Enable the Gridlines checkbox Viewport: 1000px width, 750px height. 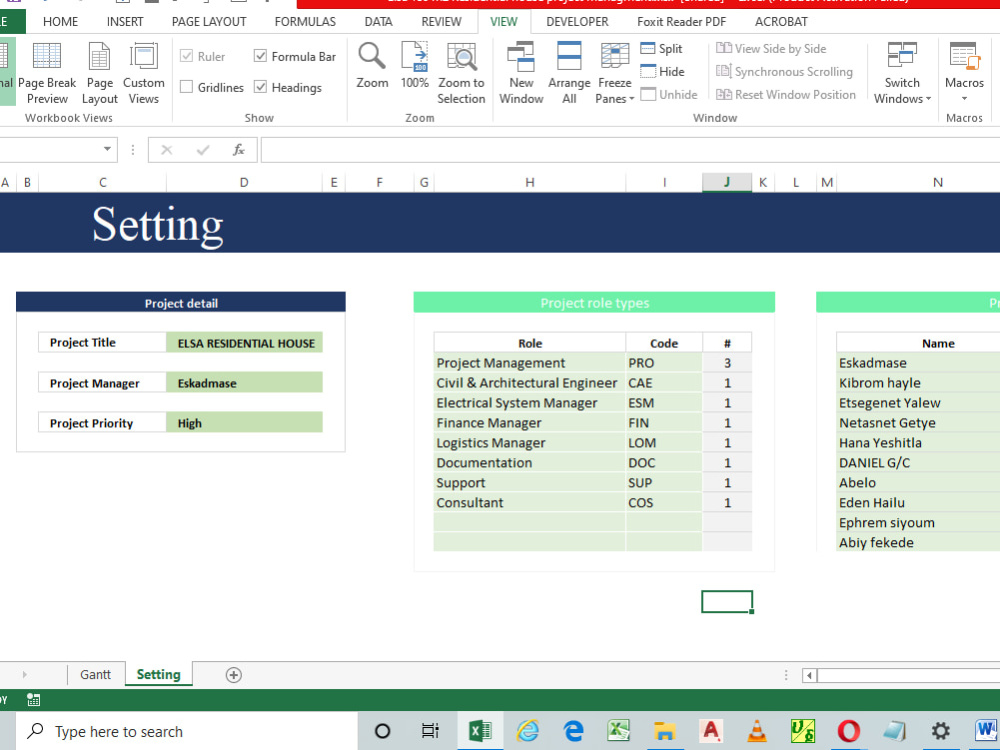186,87
